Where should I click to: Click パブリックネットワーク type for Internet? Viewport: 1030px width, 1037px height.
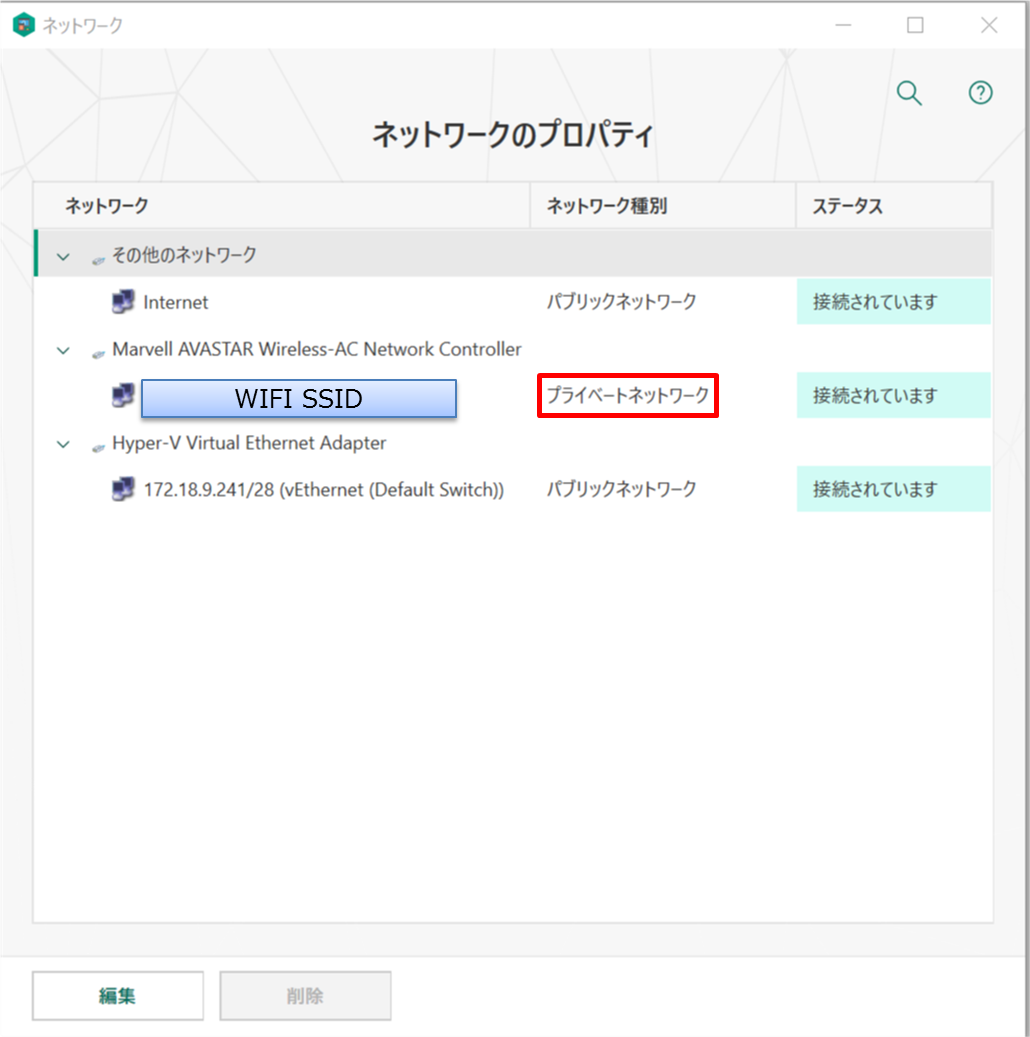point(621,302)
